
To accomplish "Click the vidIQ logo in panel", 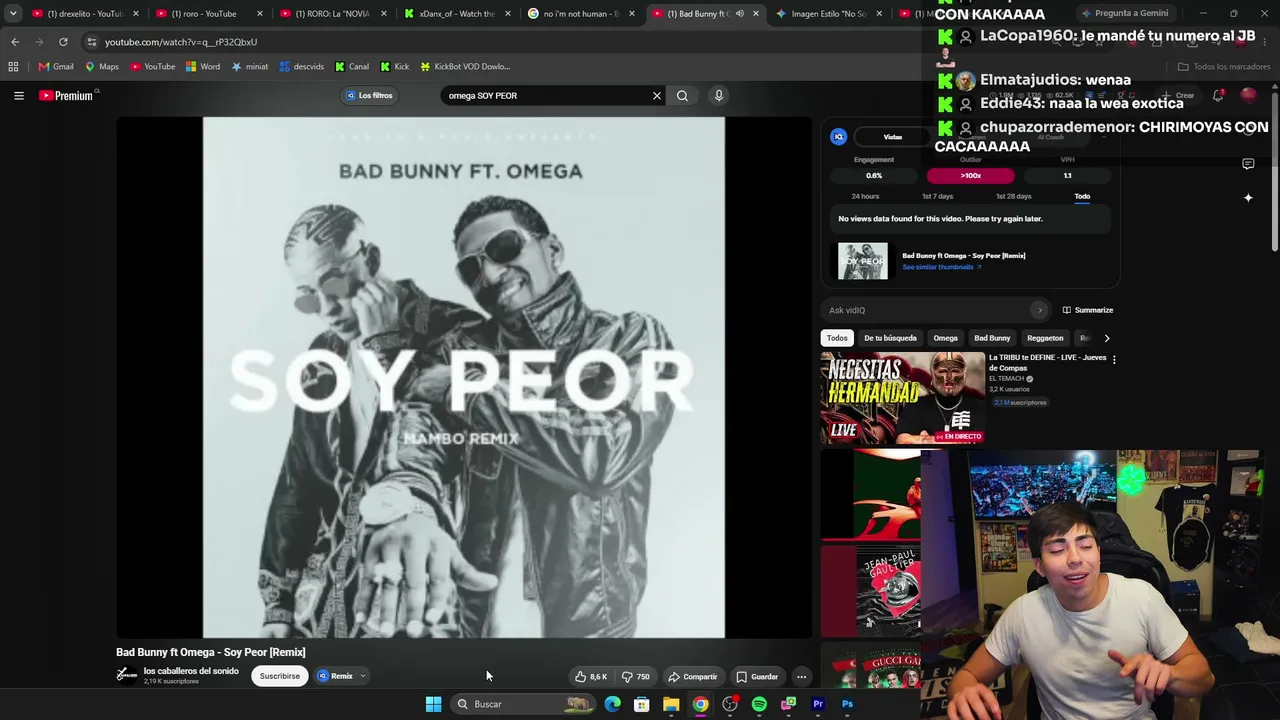I will [839, 137].
